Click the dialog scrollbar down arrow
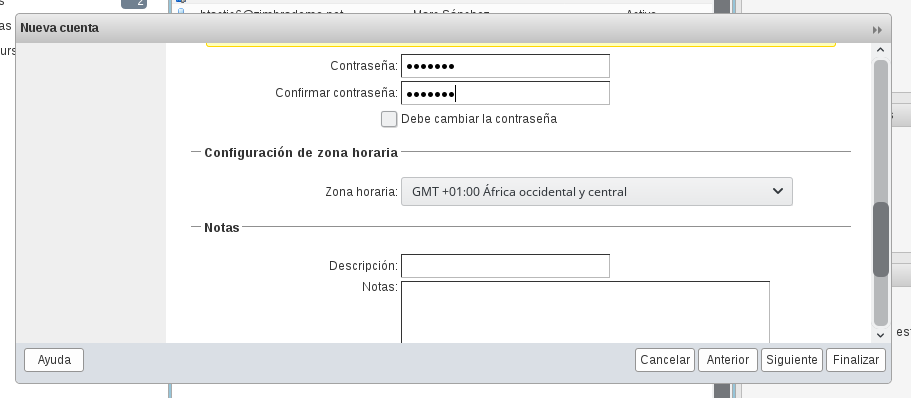 (x=880, y=335)
